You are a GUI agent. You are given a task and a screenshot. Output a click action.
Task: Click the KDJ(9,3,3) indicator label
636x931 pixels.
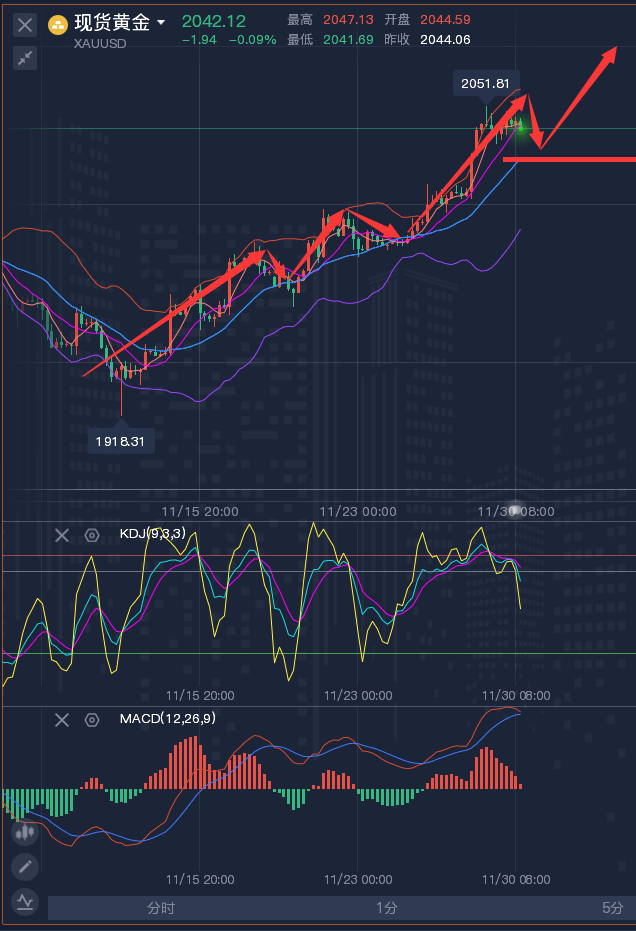tap(152, 534)
